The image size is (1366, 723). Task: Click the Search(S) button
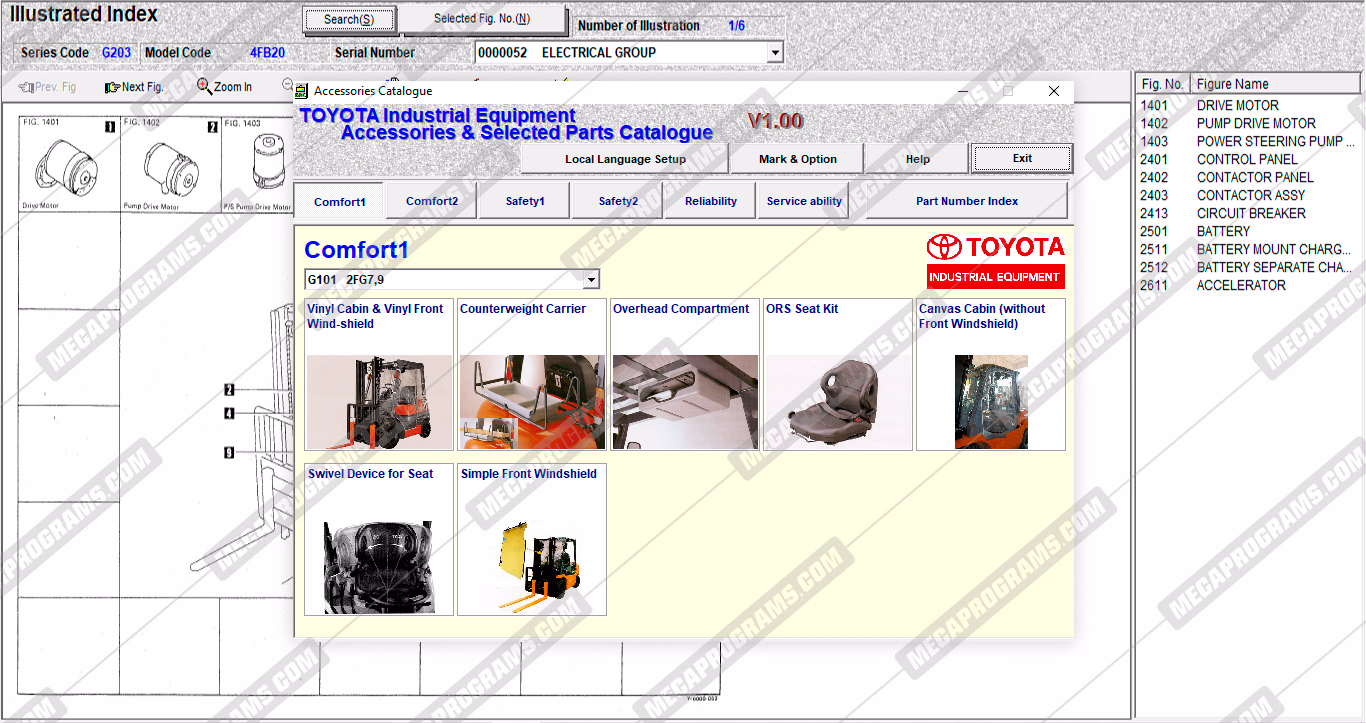coord(349,19)
